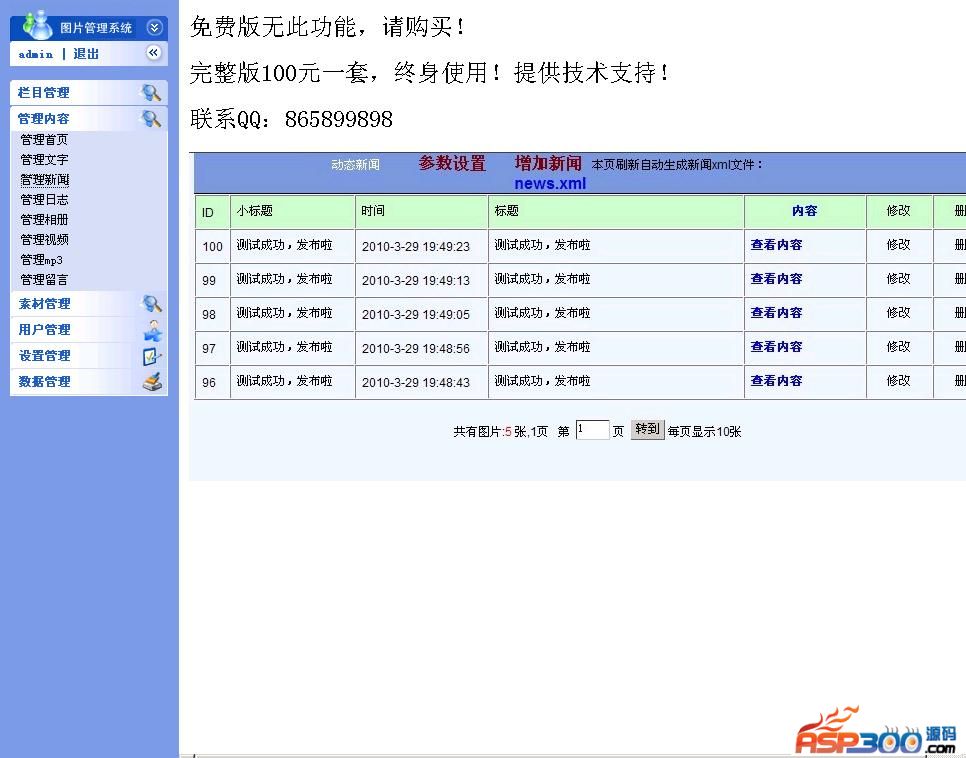Select 管理mp3 in the sidebar
Screen dimensions: 966x758
tap(41, 260)
